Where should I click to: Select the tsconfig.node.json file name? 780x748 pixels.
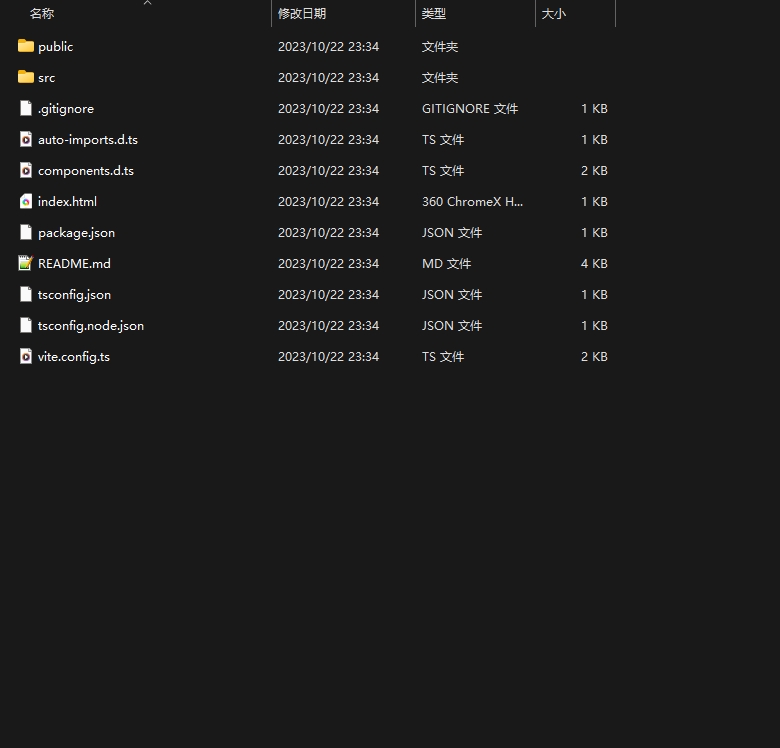pyautogui.click(x=91, y=326)
